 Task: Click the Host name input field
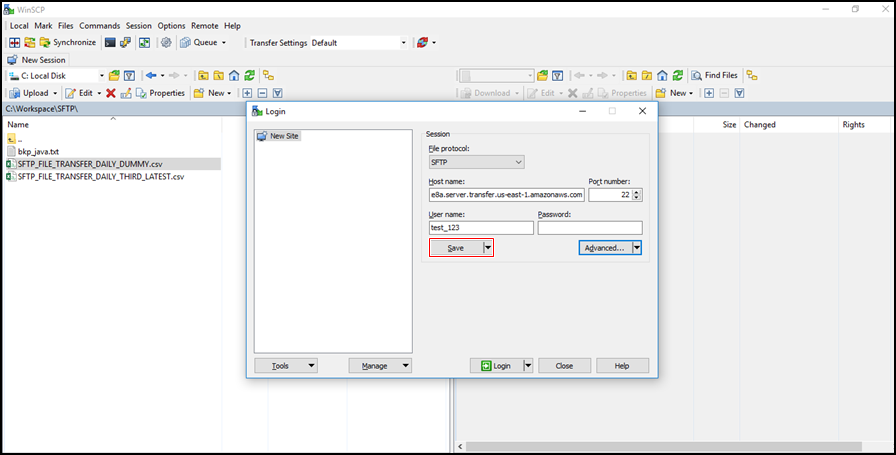506,195
